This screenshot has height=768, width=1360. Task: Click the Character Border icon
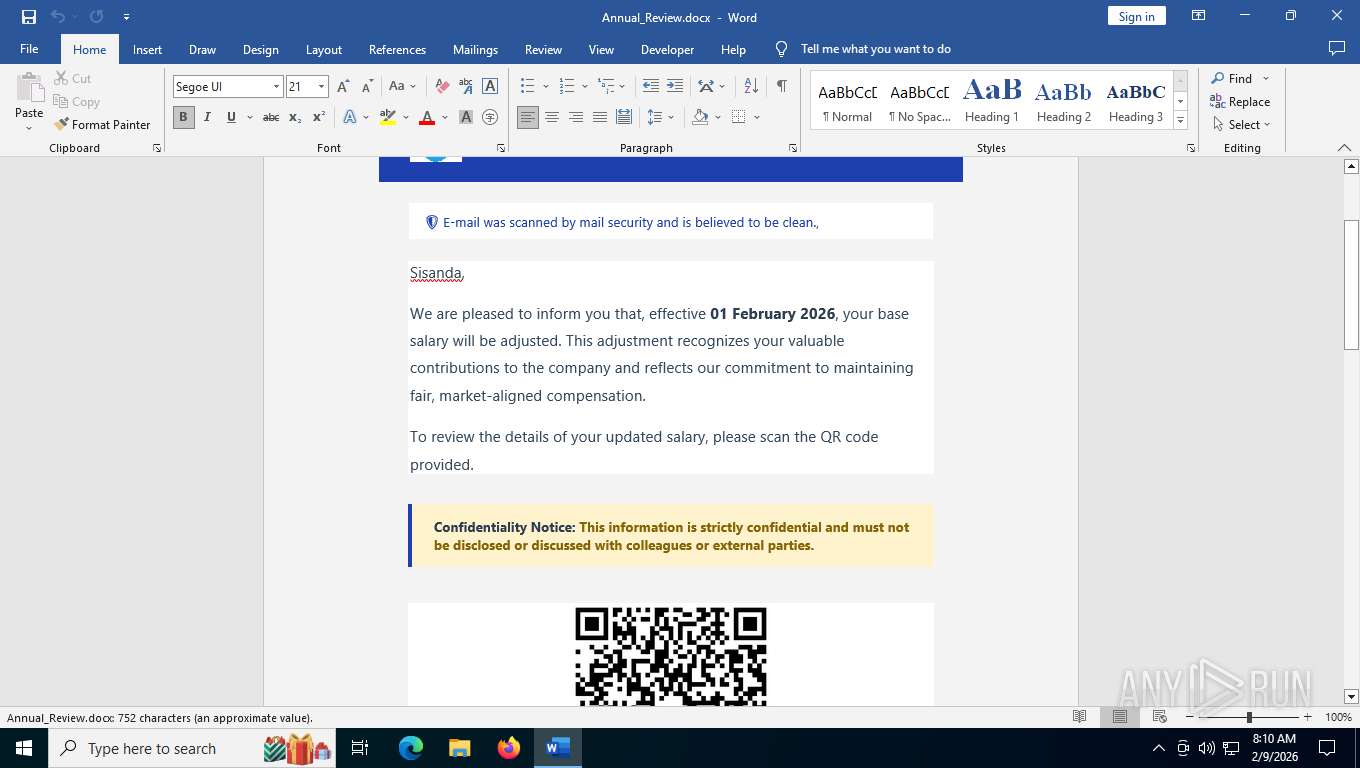pos(490,86)
